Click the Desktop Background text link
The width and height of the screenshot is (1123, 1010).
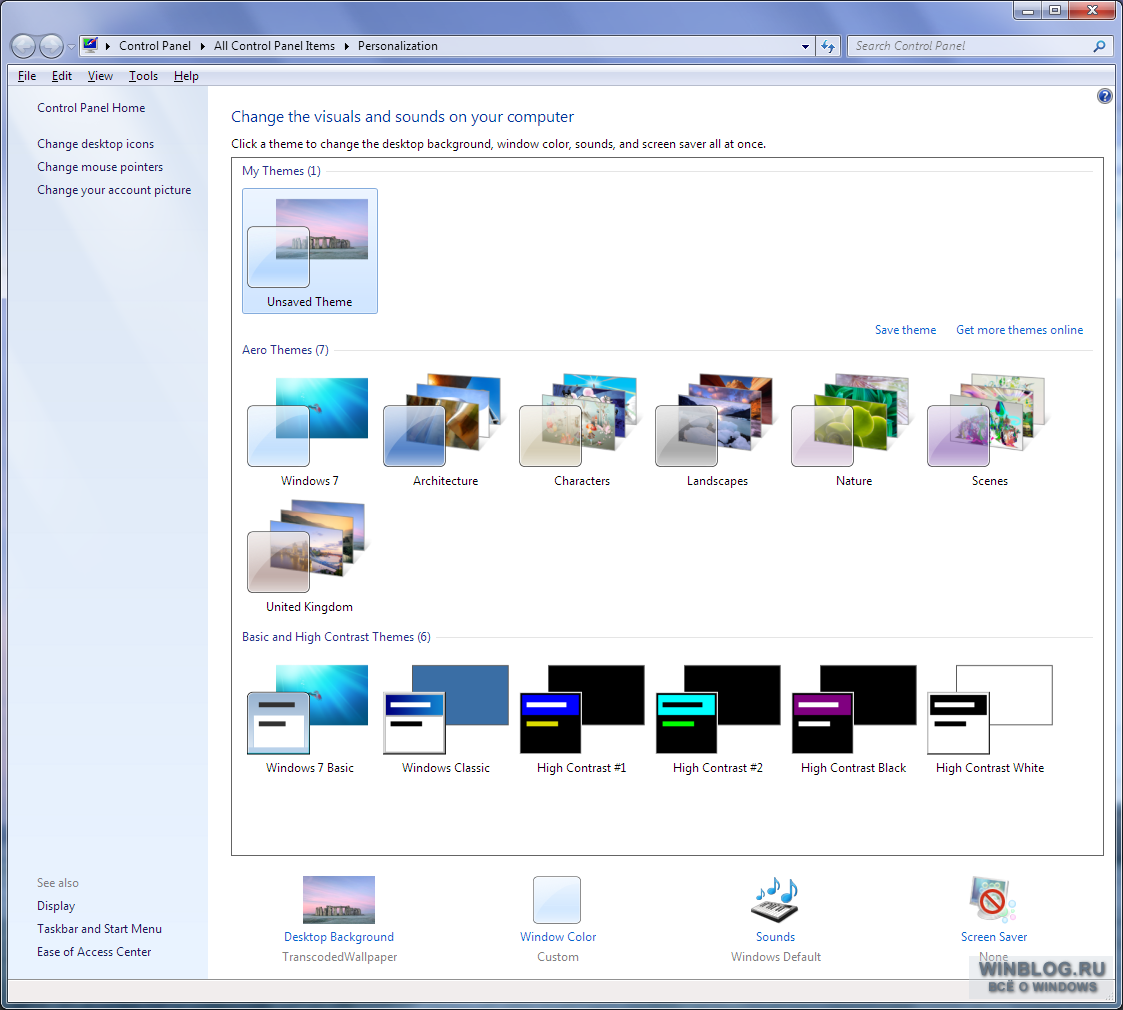coord(339,936)
